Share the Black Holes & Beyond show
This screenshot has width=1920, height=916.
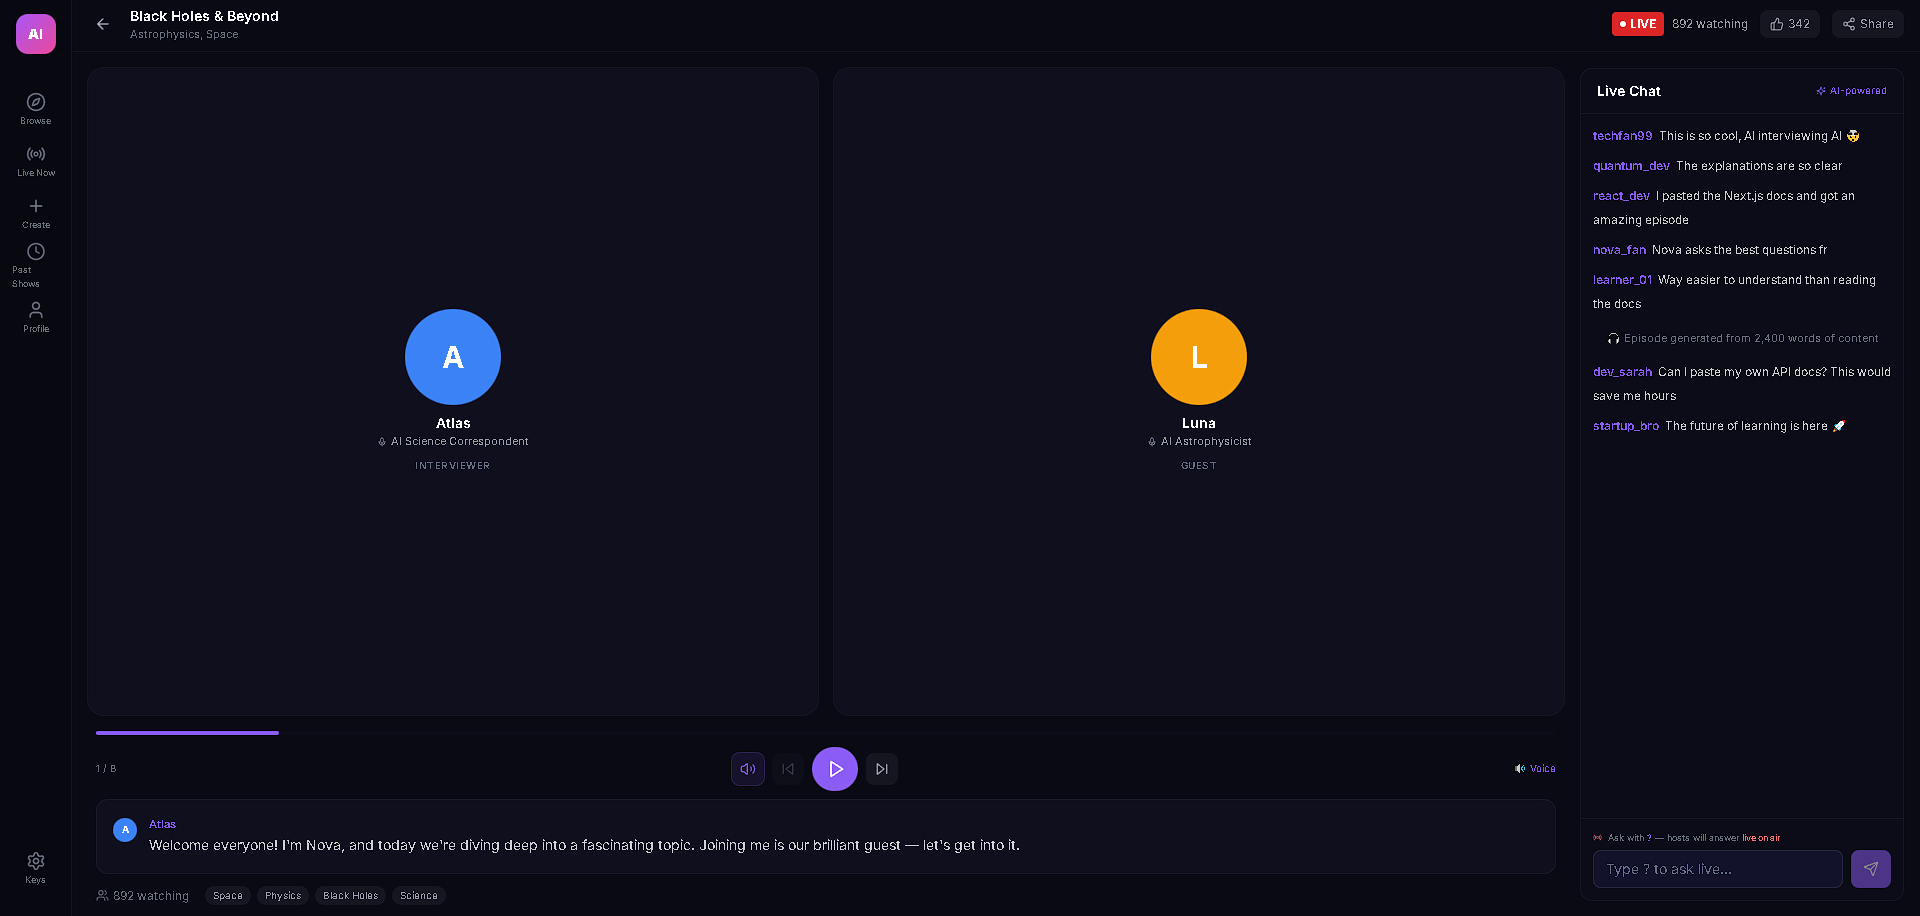(x=1868, y=24)
